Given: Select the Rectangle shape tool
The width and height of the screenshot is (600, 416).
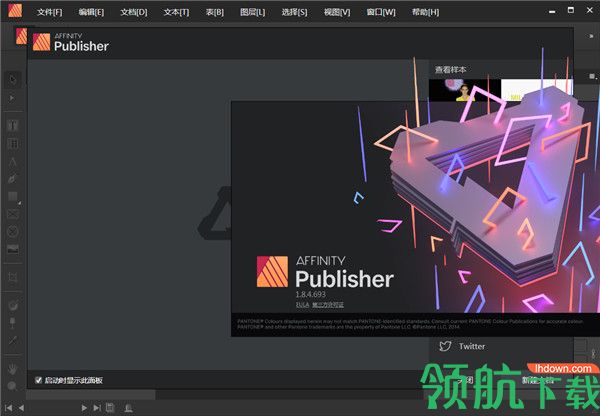Looking at the screenshot, I should [x=13, y=196].
